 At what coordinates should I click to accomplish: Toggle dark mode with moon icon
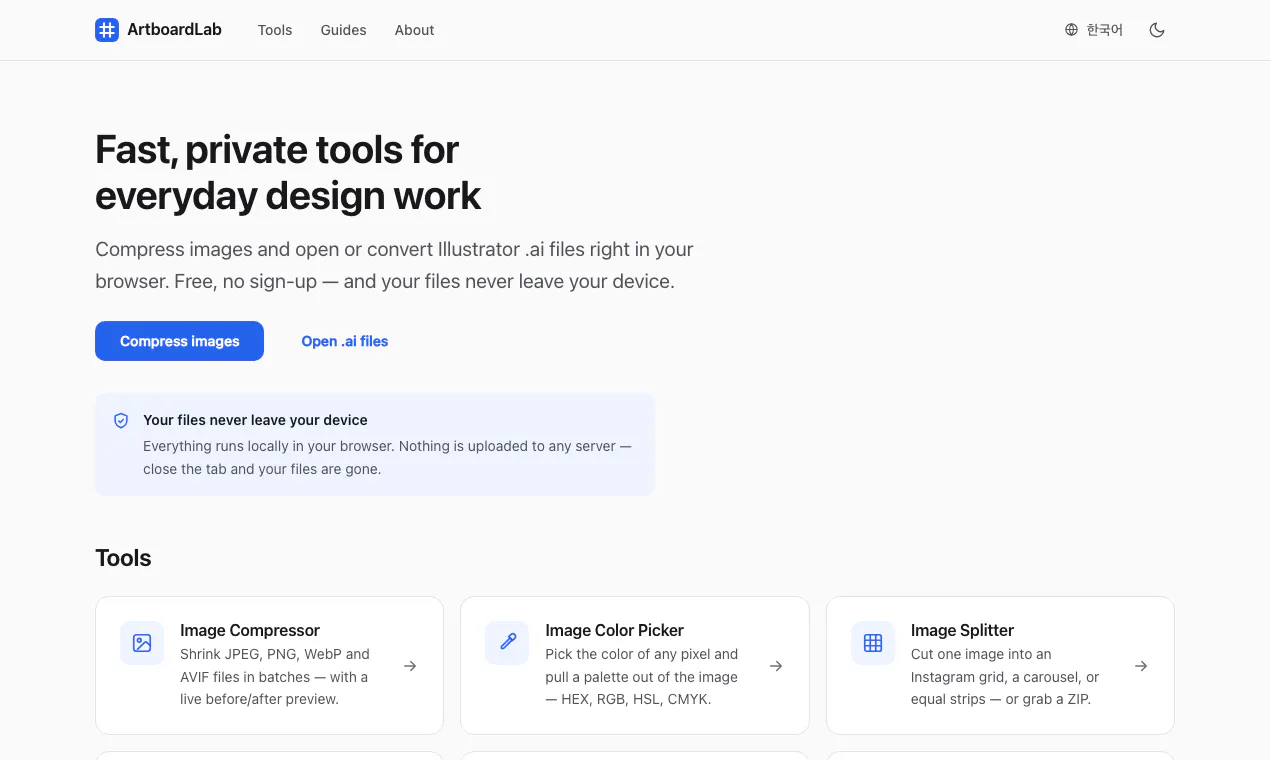(1157, 30)
